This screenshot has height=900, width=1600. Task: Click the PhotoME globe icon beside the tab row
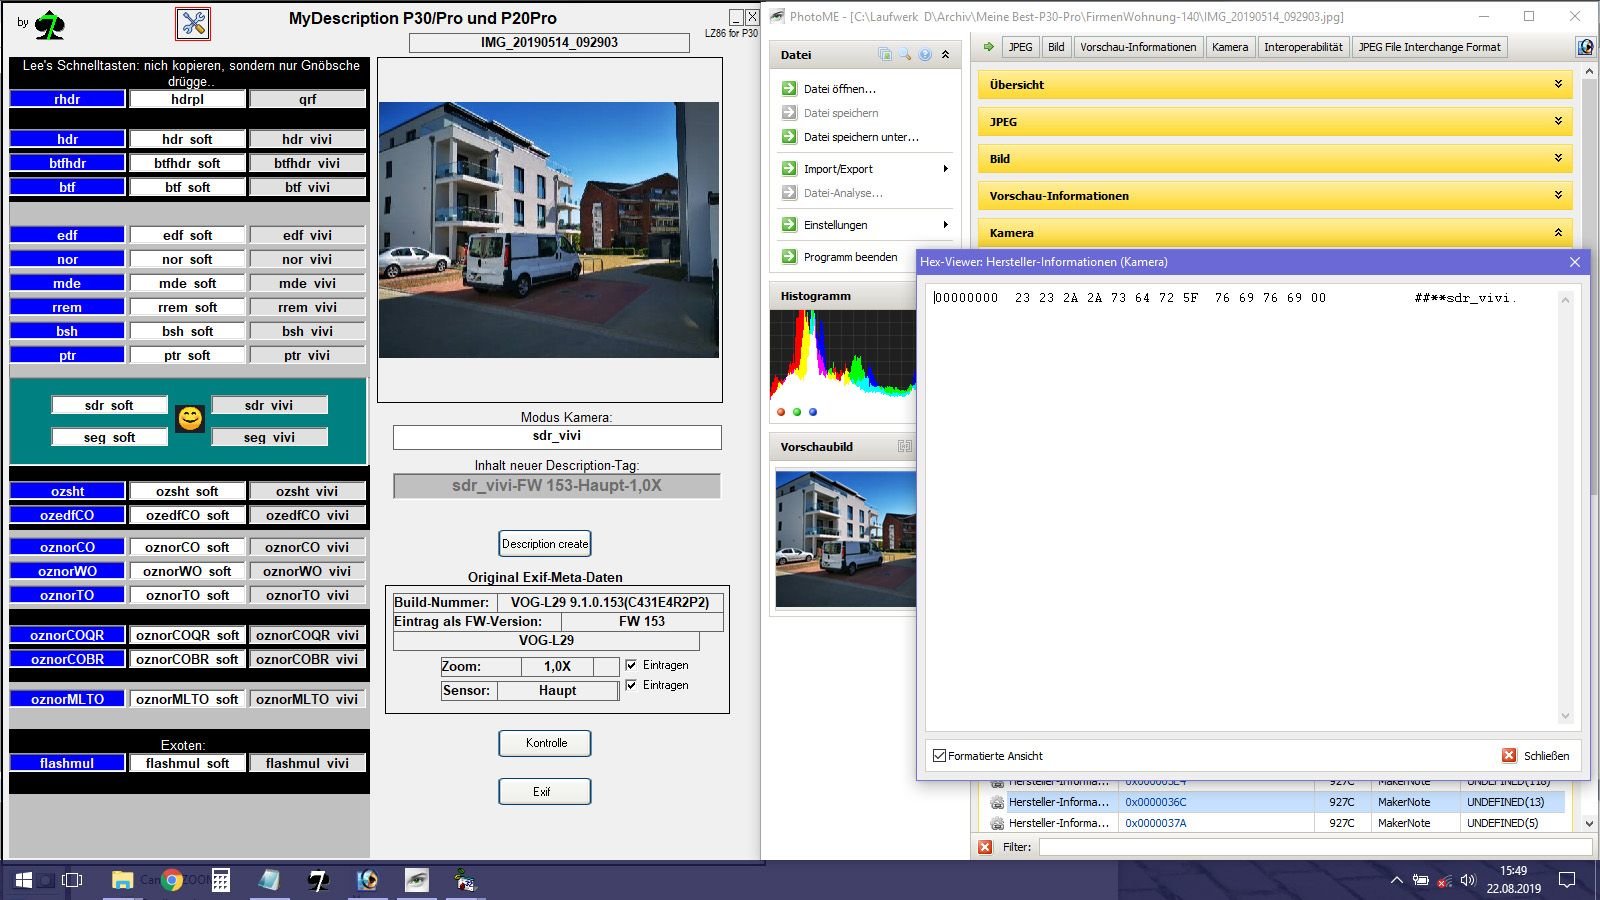1585,47
